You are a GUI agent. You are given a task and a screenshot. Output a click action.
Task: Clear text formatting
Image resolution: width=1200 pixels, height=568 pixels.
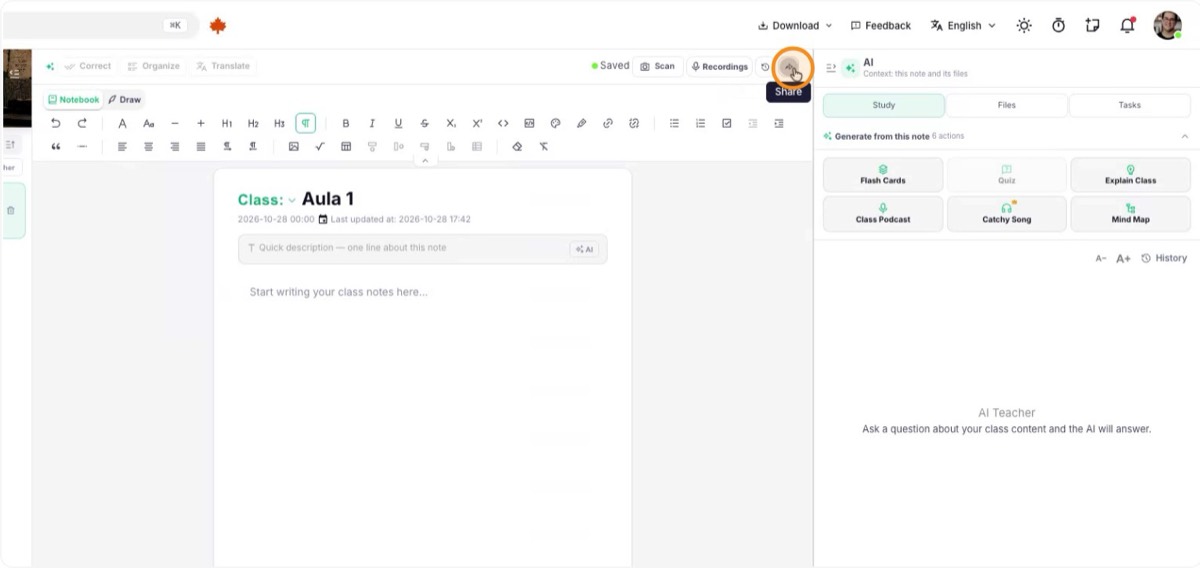click(x=543, y=146)
